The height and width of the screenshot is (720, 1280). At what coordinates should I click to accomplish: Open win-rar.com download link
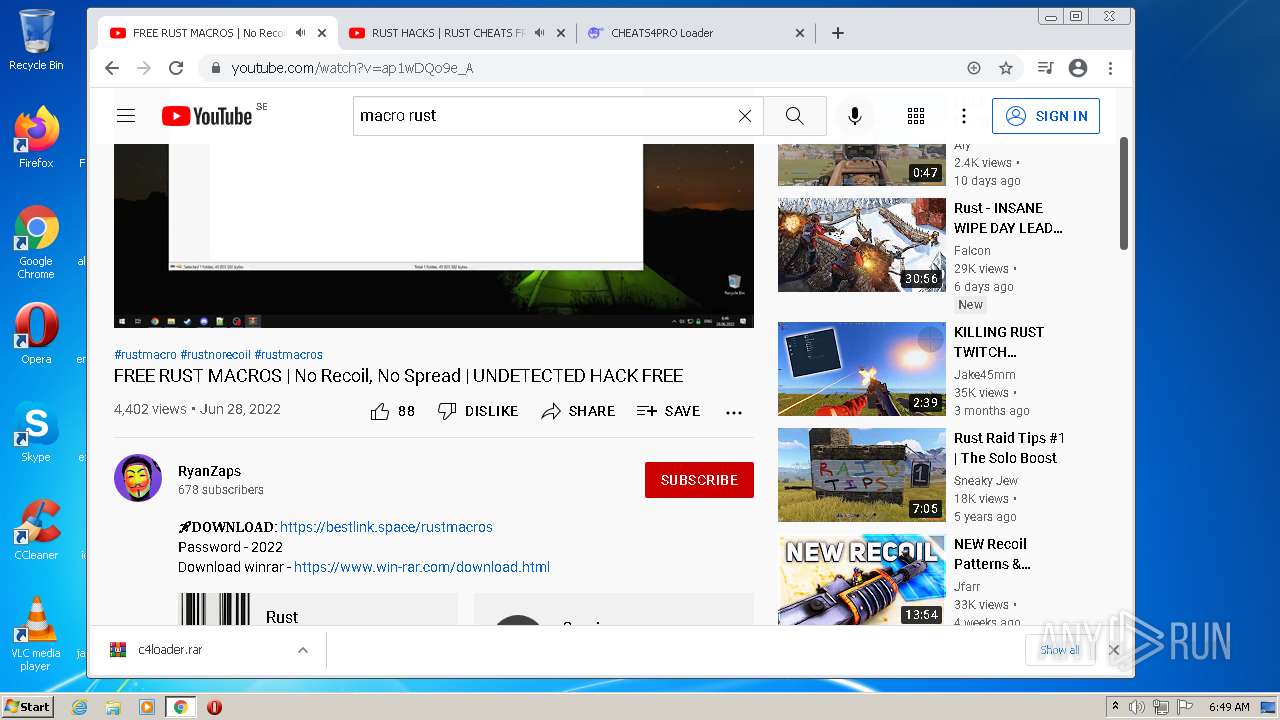(422, 567)
